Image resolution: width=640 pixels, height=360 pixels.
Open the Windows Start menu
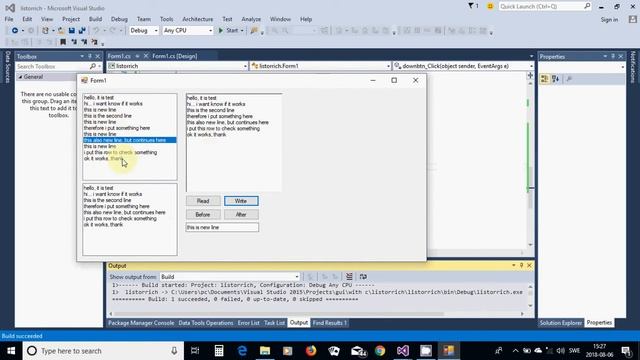(11, 351)
